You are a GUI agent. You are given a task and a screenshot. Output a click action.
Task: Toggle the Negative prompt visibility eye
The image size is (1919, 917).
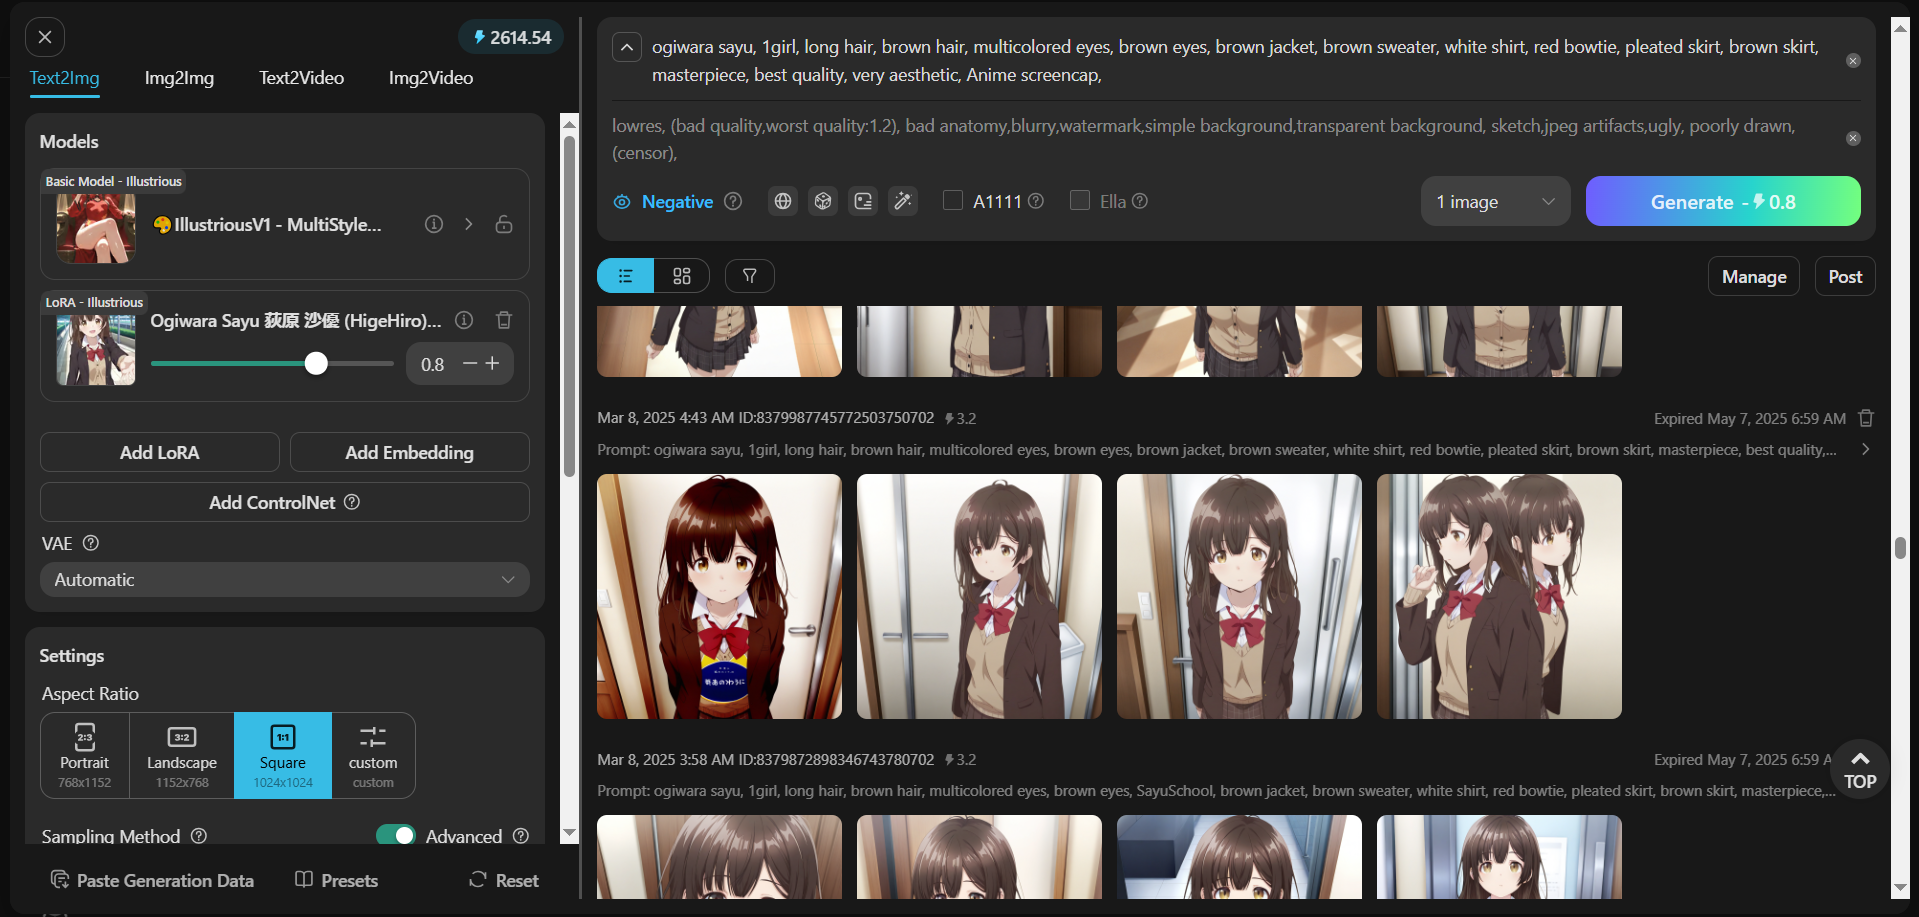622,202
